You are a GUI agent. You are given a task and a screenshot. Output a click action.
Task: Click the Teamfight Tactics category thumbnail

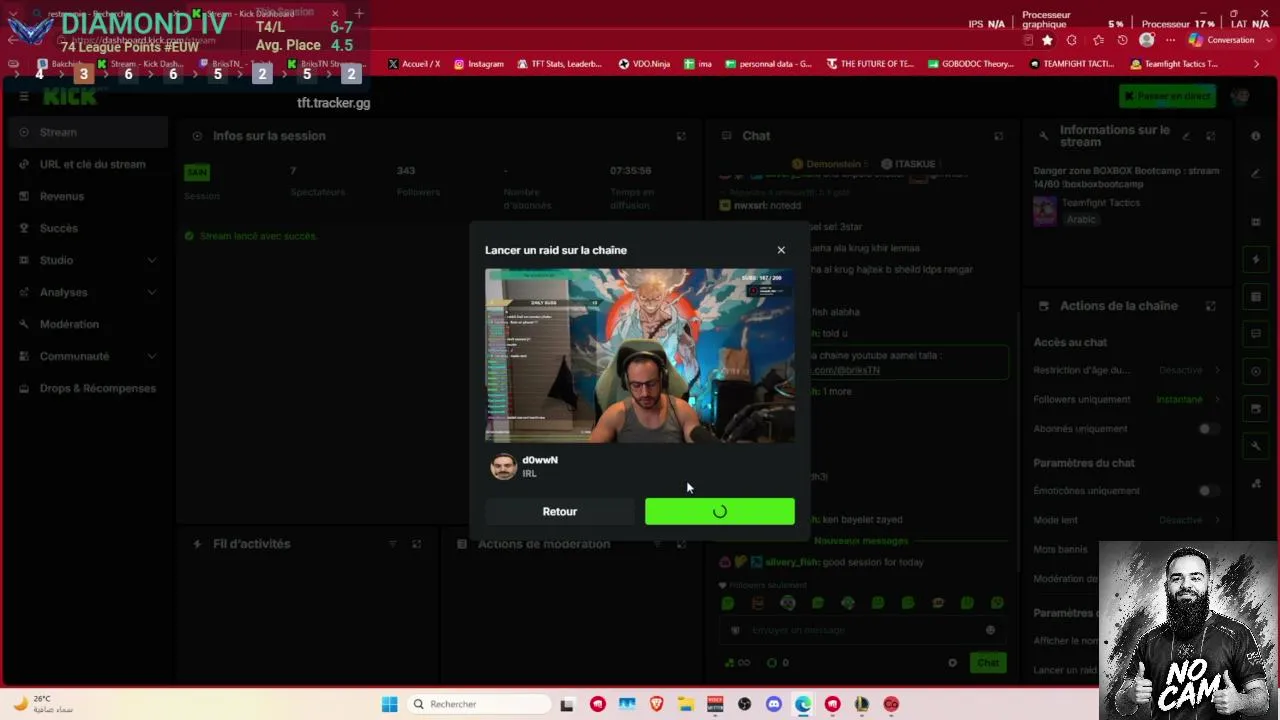1045,210
